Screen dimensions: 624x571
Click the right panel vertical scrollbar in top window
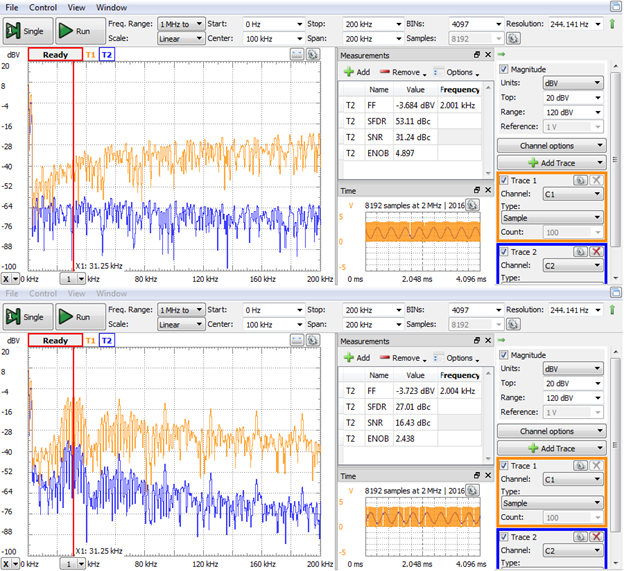[x=615, y=159]
